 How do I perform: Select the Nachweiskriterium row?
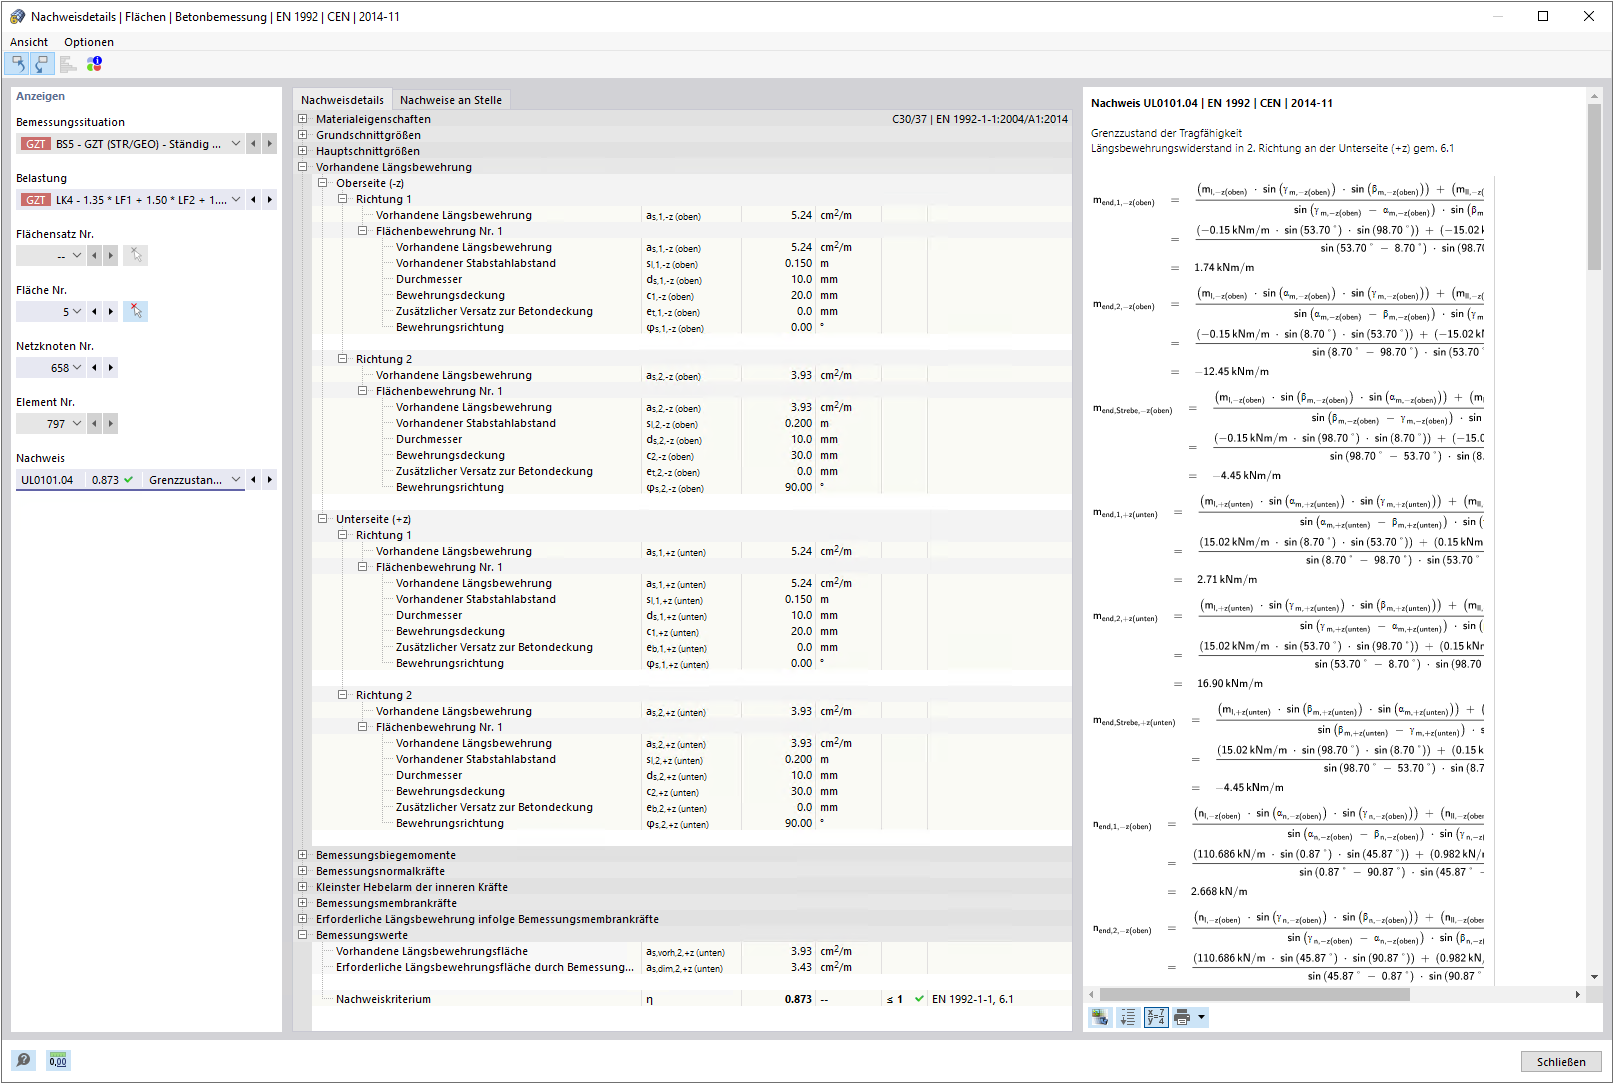point(692,999)
